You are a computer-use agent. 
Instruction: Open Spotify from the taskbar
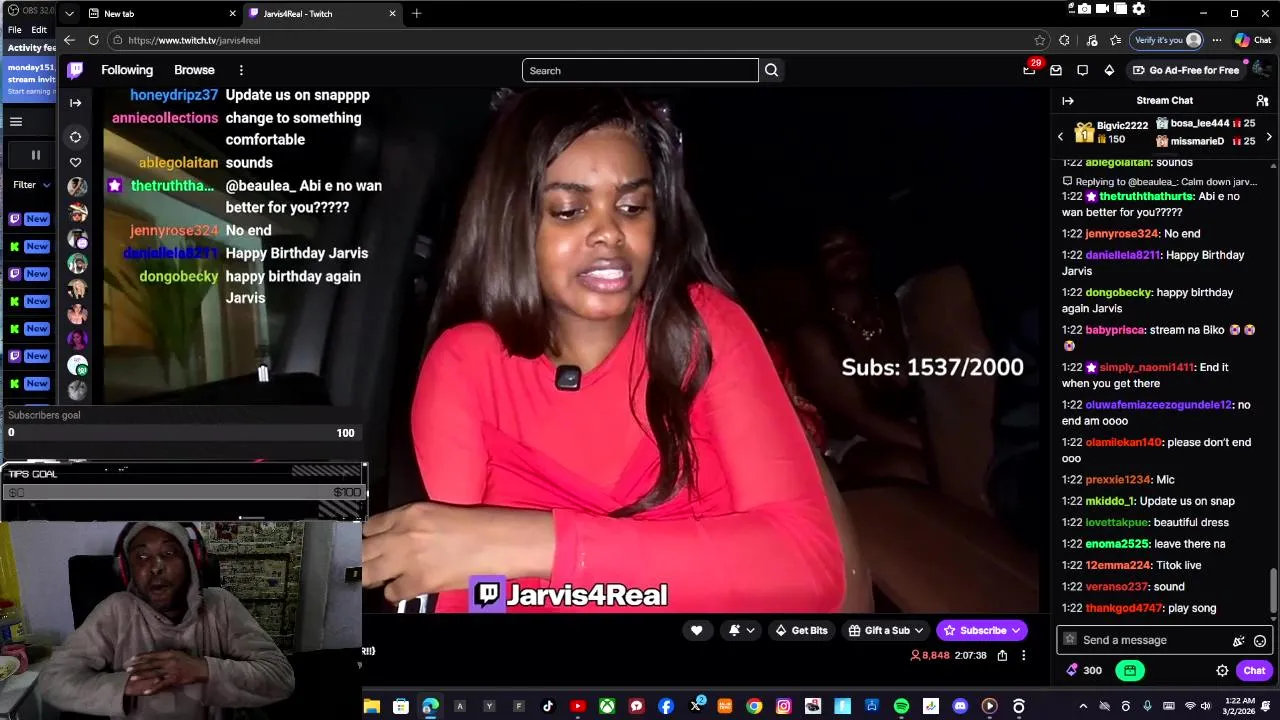[x=901, y=706]
